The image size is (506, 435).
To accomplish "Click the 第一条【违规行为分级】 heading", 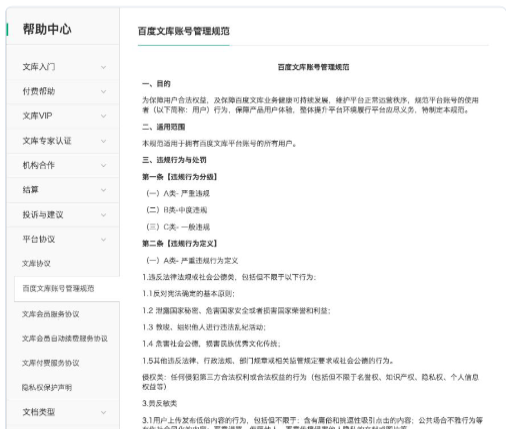I will point(180,177).
